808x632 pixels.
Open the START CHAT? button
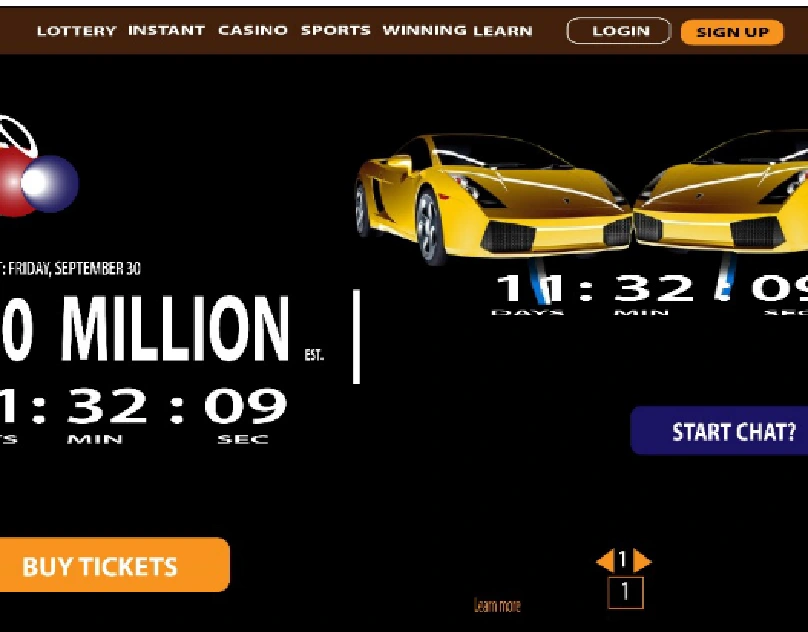(x=719, y=431)
